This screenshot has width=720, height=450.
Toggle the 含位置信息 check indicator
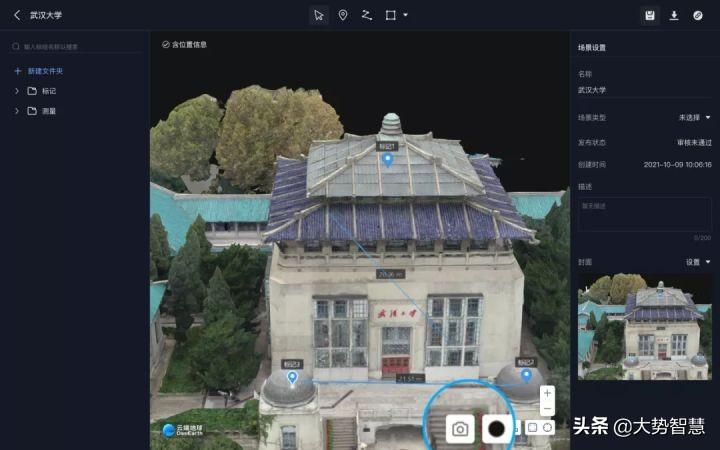click(x=166, y=45)
